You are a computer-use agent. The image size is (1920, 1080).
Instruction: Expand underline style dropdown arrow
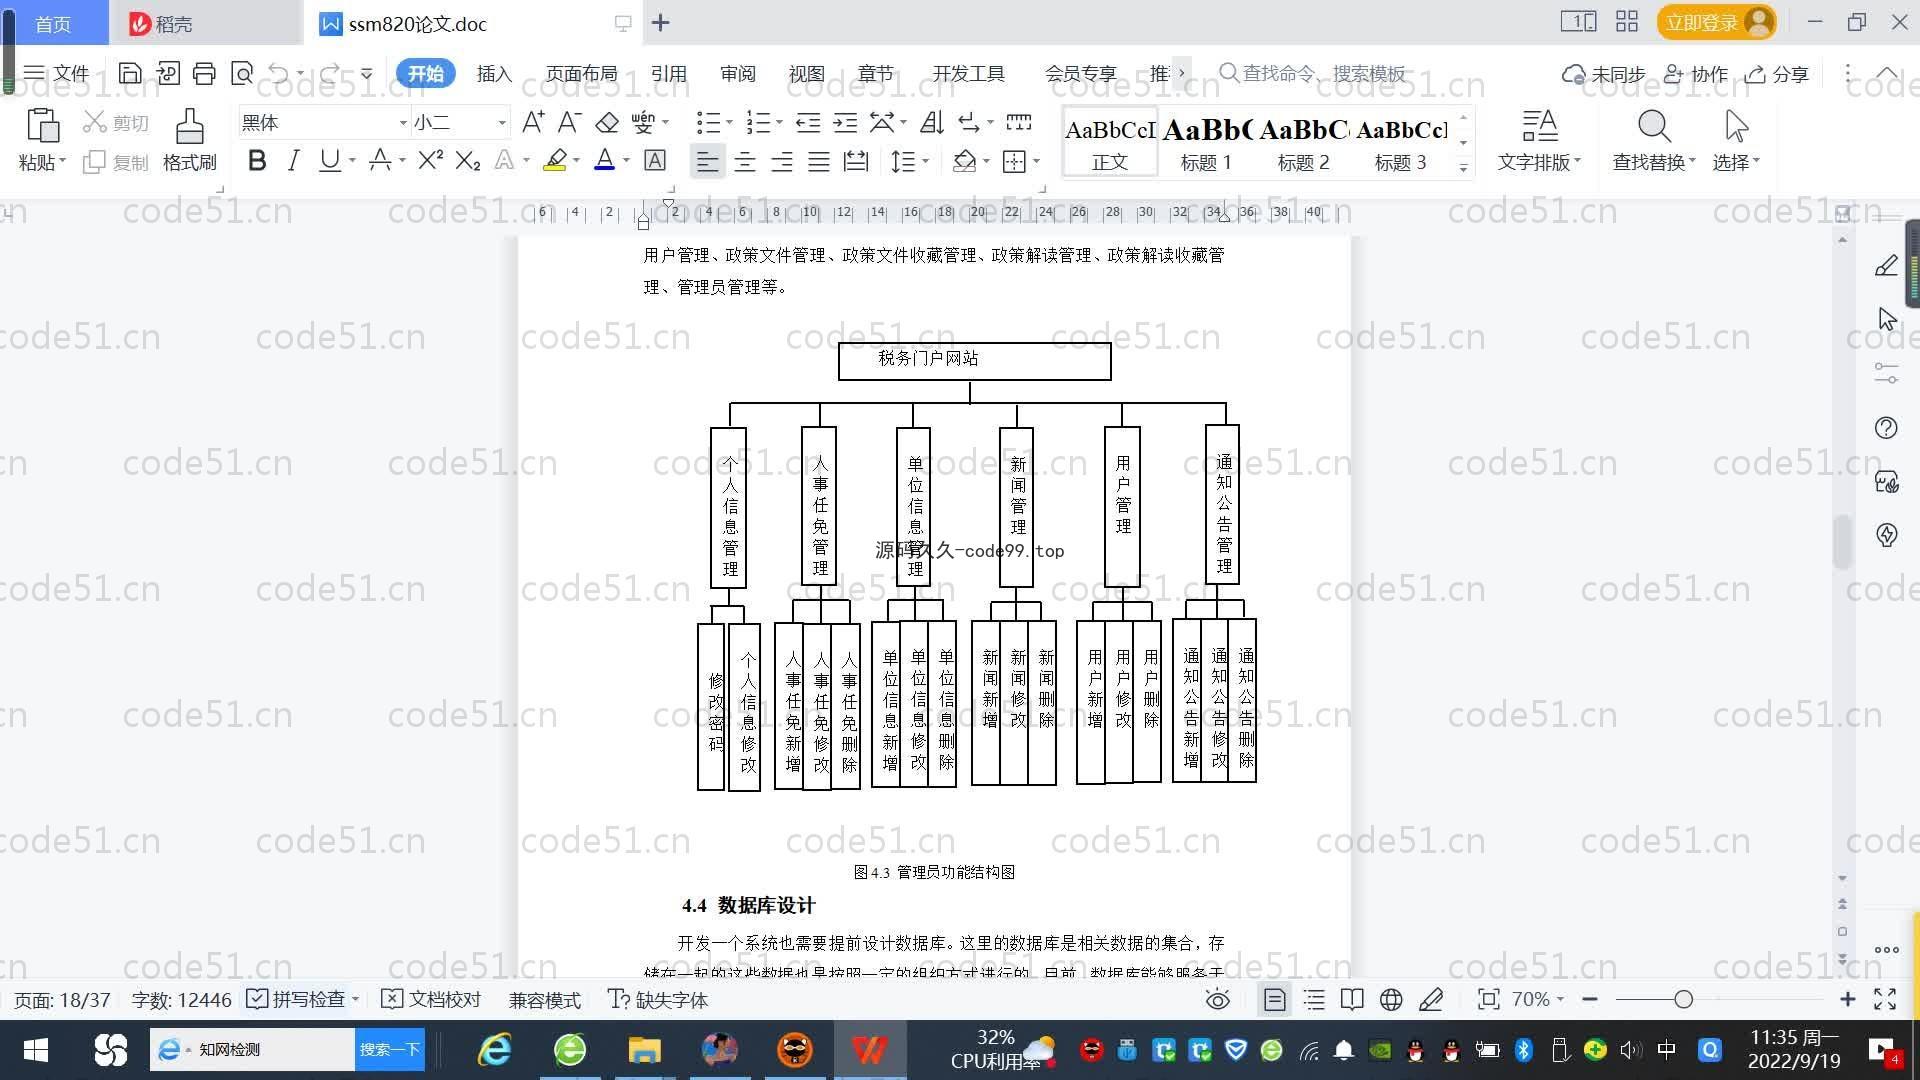352,161
